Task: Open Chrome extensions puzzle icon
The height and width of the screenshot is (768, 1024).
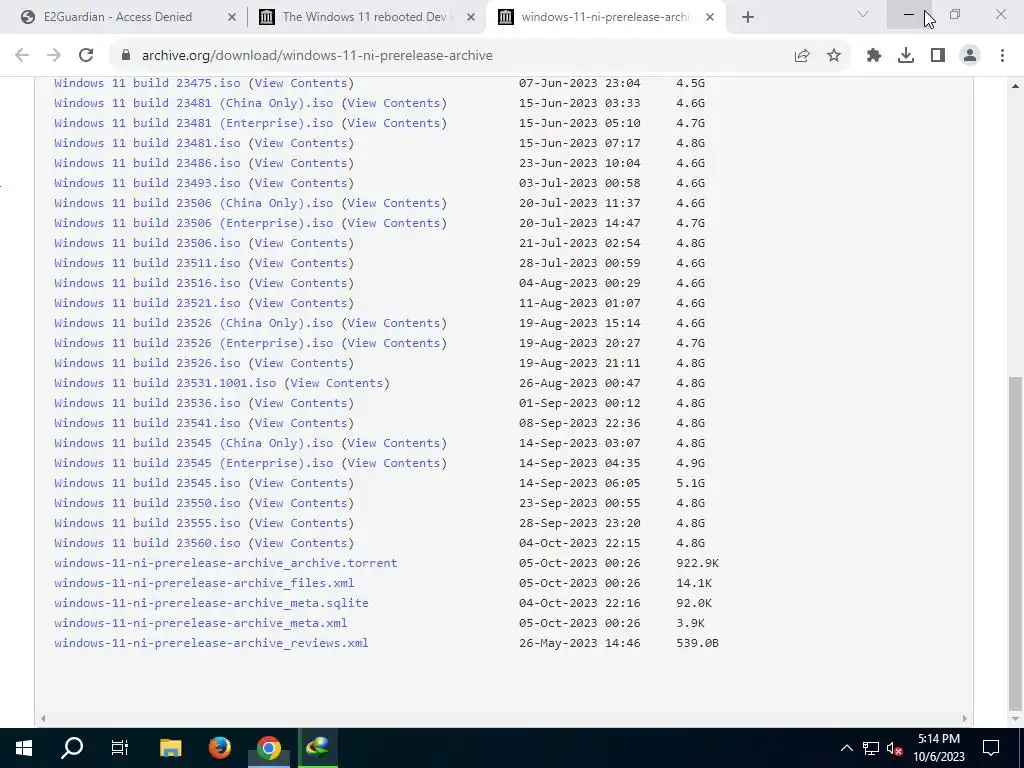Action: click(874, 56)
